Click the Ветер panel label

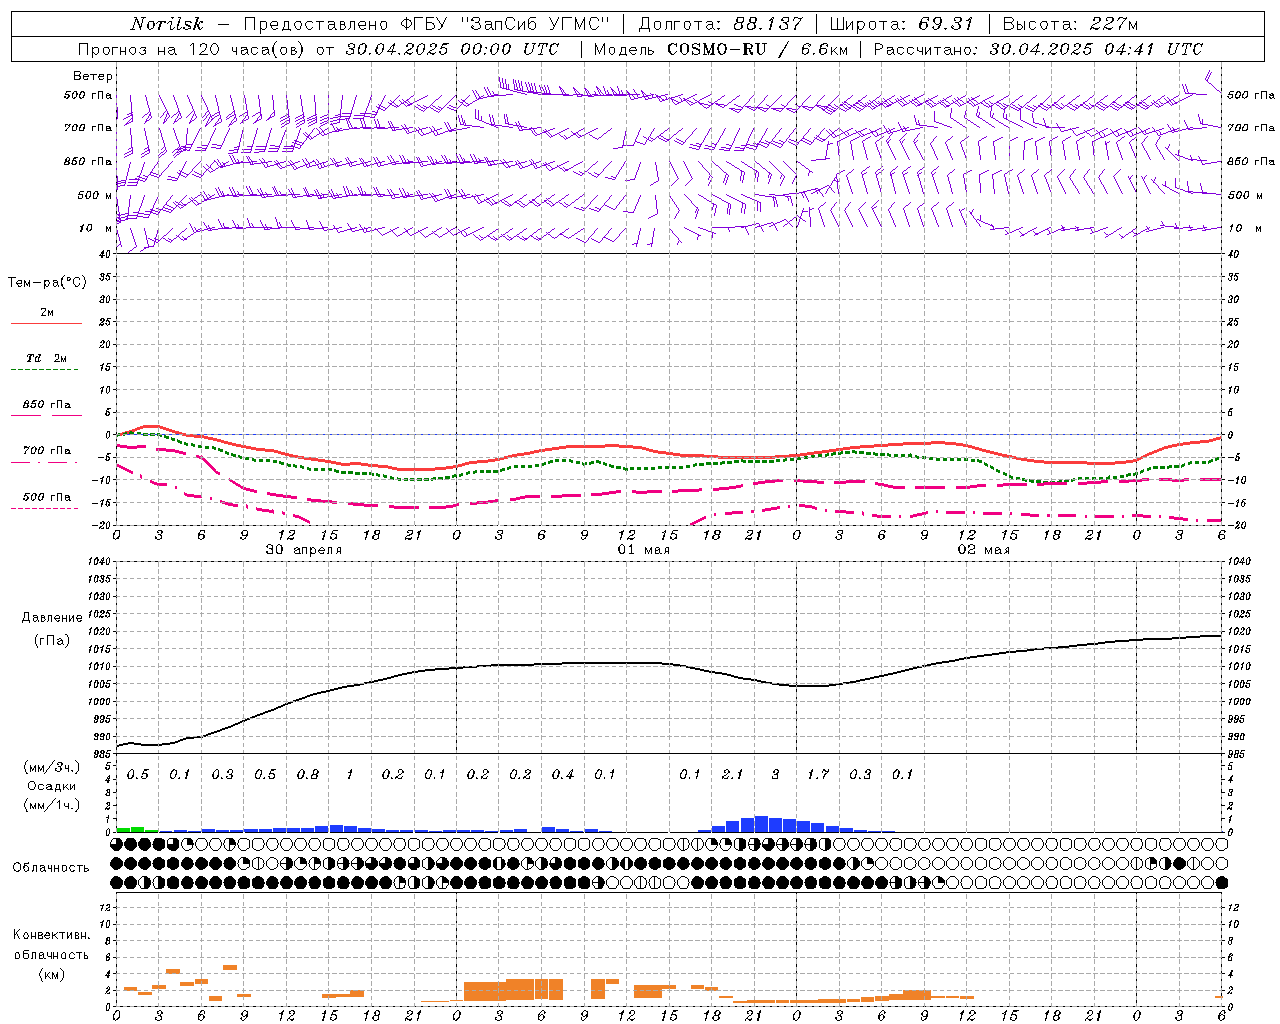93,76
